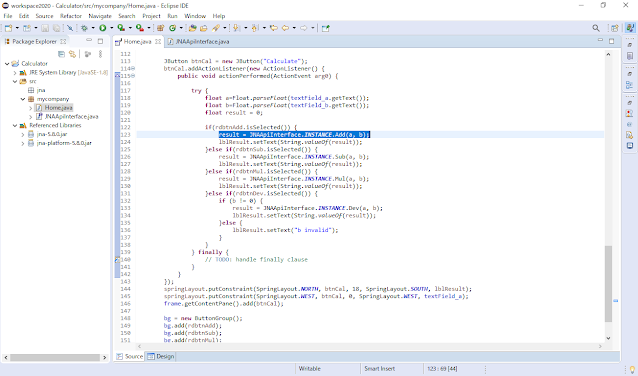Image resolution: width=638 pixels, height=376 pixels.
Task: Click the New Java Class icon
Action: (x=173, y=28)
